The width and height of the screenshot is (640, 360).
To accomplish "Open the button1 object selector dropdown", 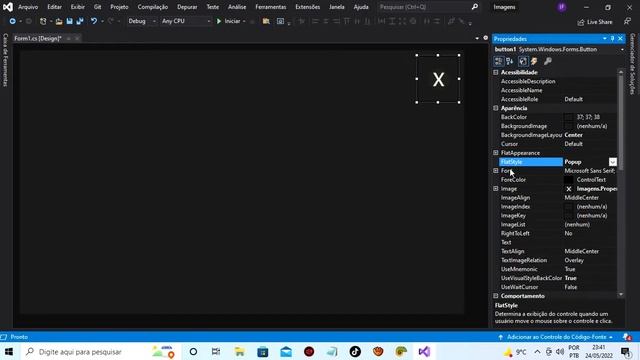I will point(622,50).
